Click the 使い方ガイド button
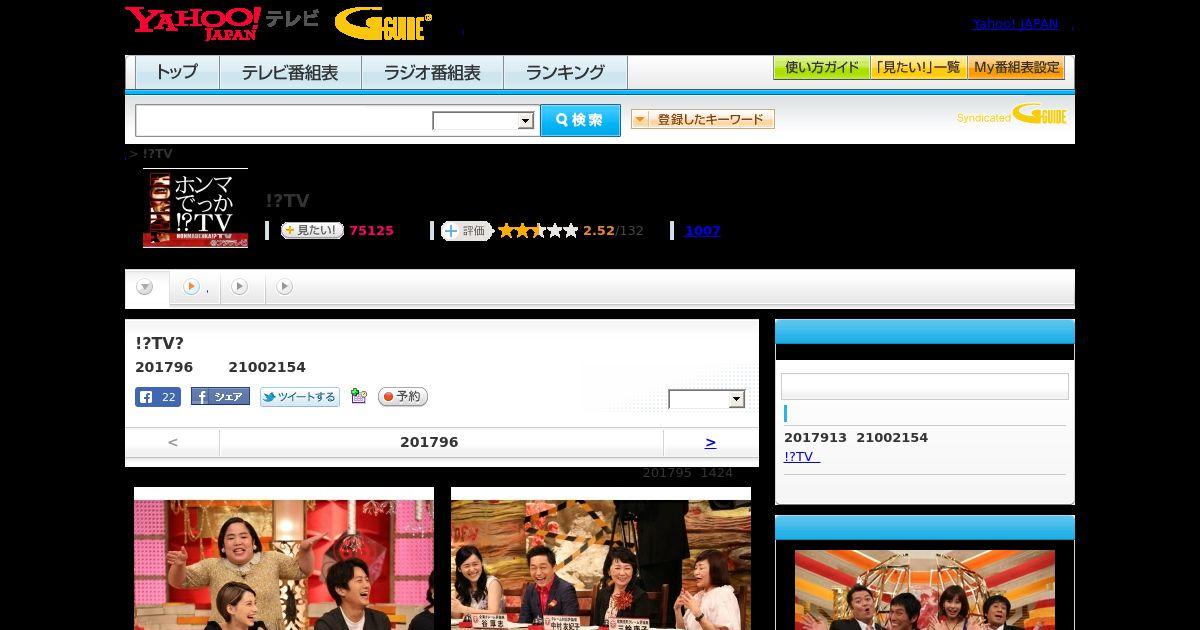The height and width of the screenshot is (630, 1200). pyautogui.click(x=822, y=68)
